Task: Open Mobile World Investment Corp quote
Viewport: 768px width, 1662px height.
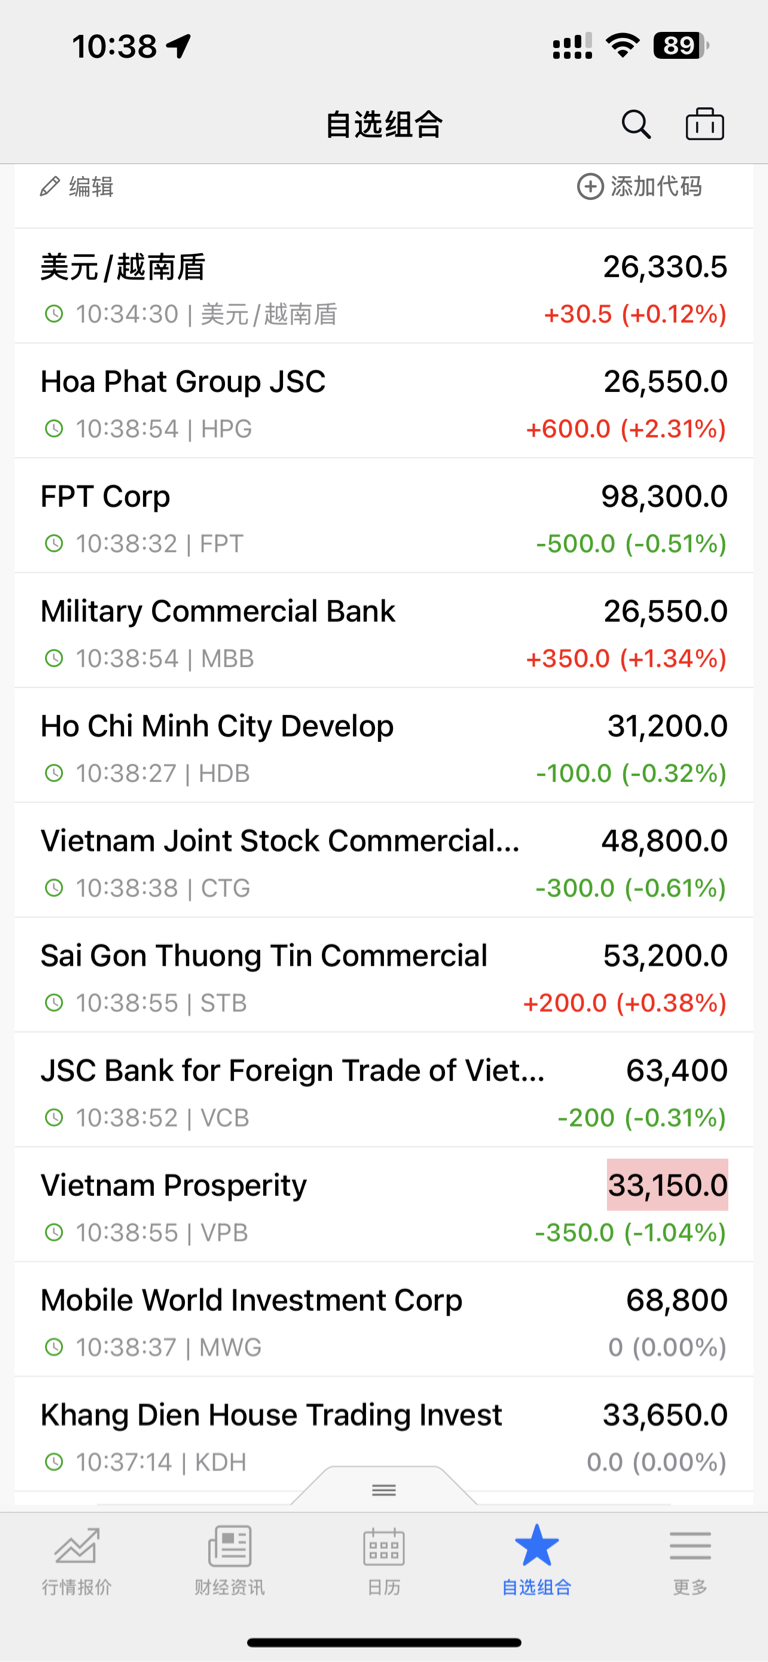Action: pos(384,1320)
